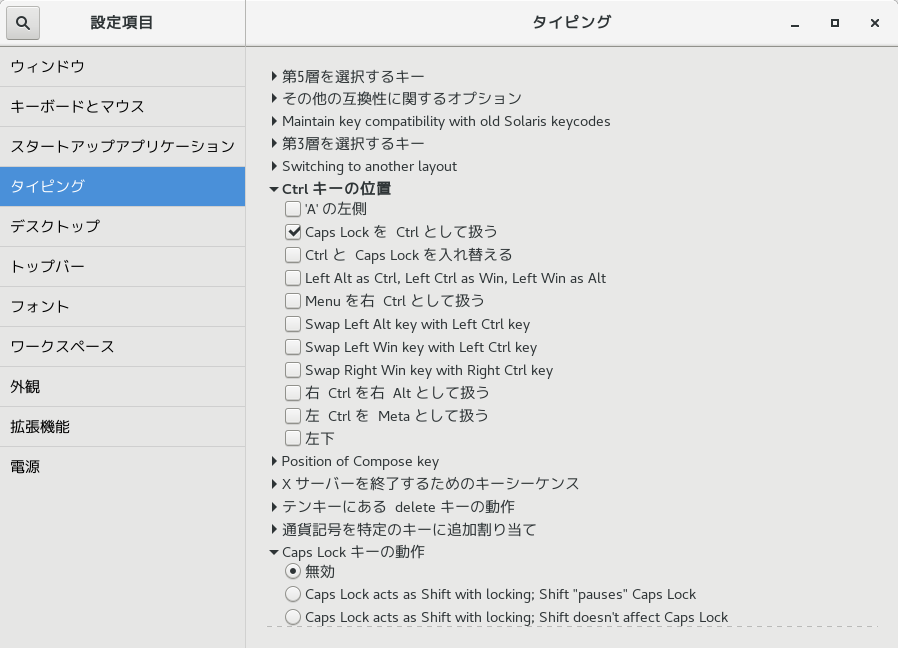
Task: Select the '無効' radio button
Action: (293, 572)
